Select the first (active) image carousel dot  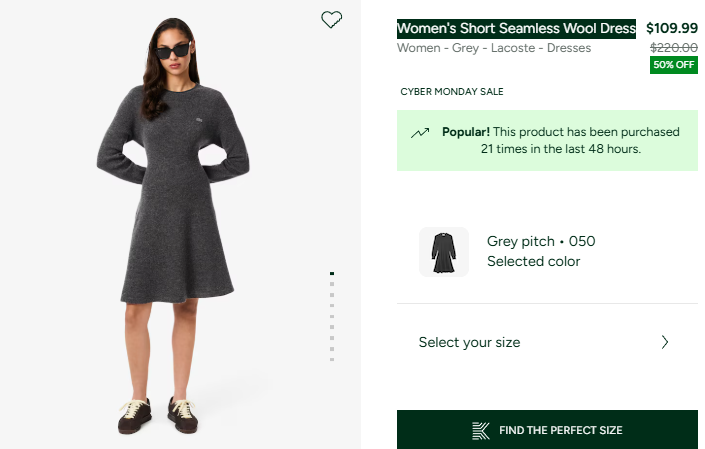332,273
